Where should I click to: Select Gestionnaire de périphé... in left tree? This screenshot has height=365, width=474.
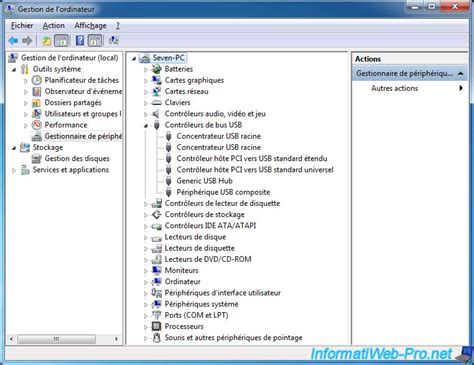tap(83, 136)
